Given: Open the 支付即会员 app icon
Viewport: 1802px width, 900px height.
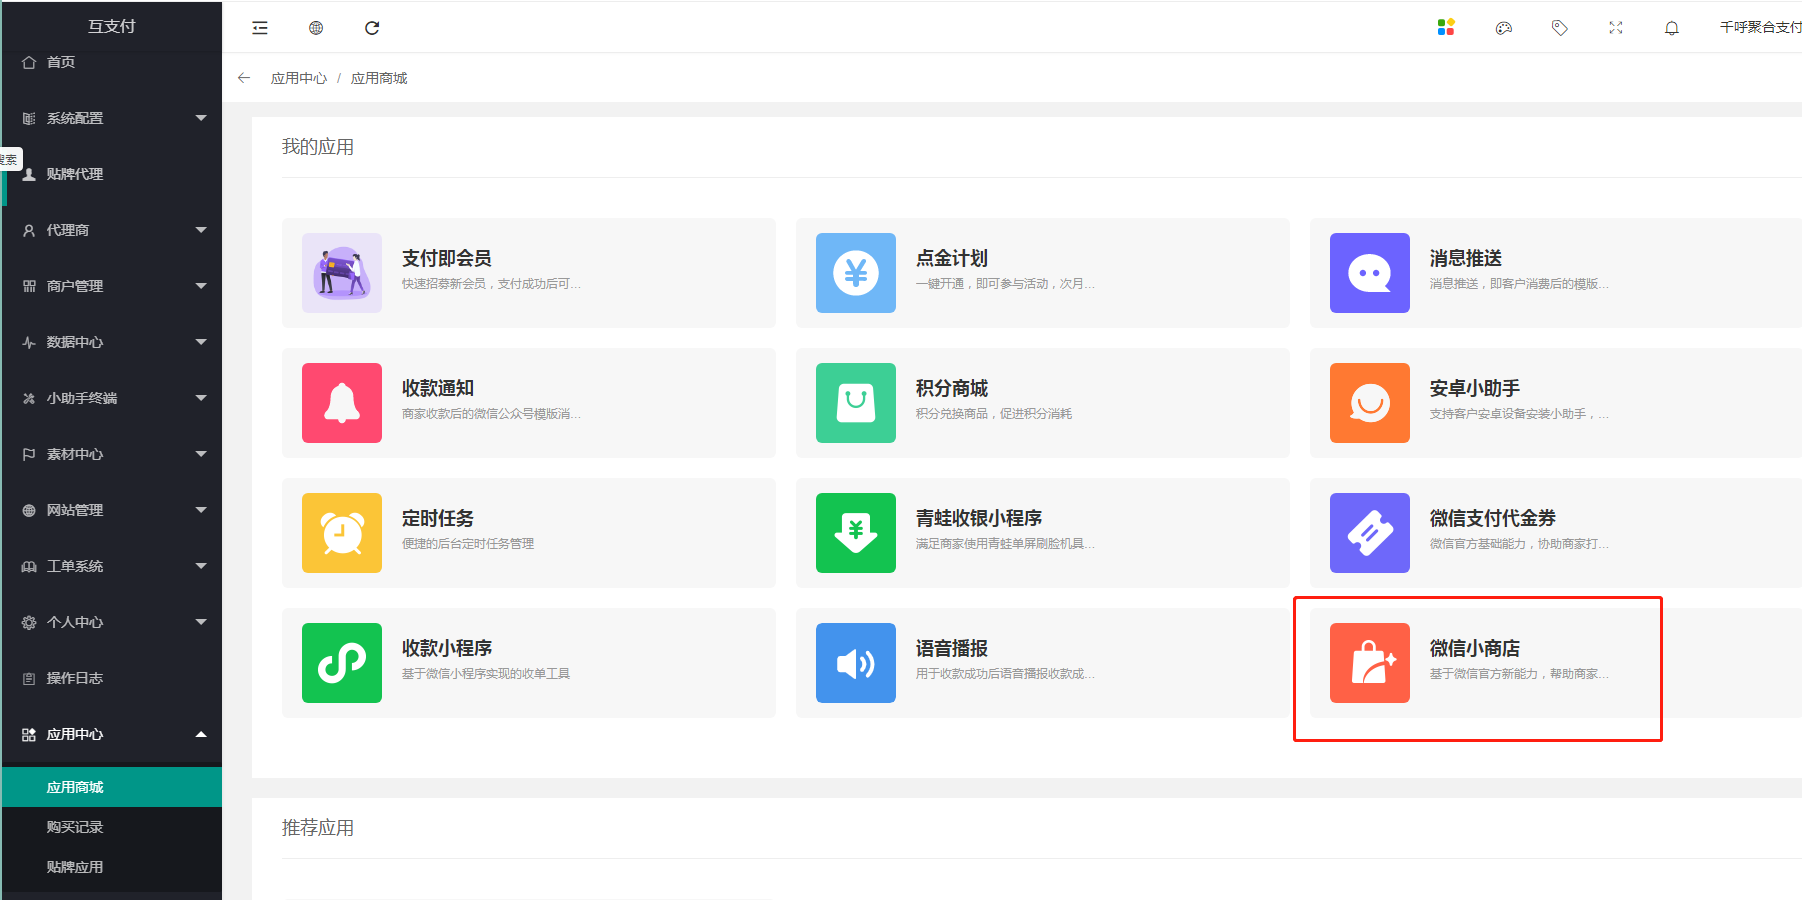Looking at the screenshot, I should [x=342, y=273].
